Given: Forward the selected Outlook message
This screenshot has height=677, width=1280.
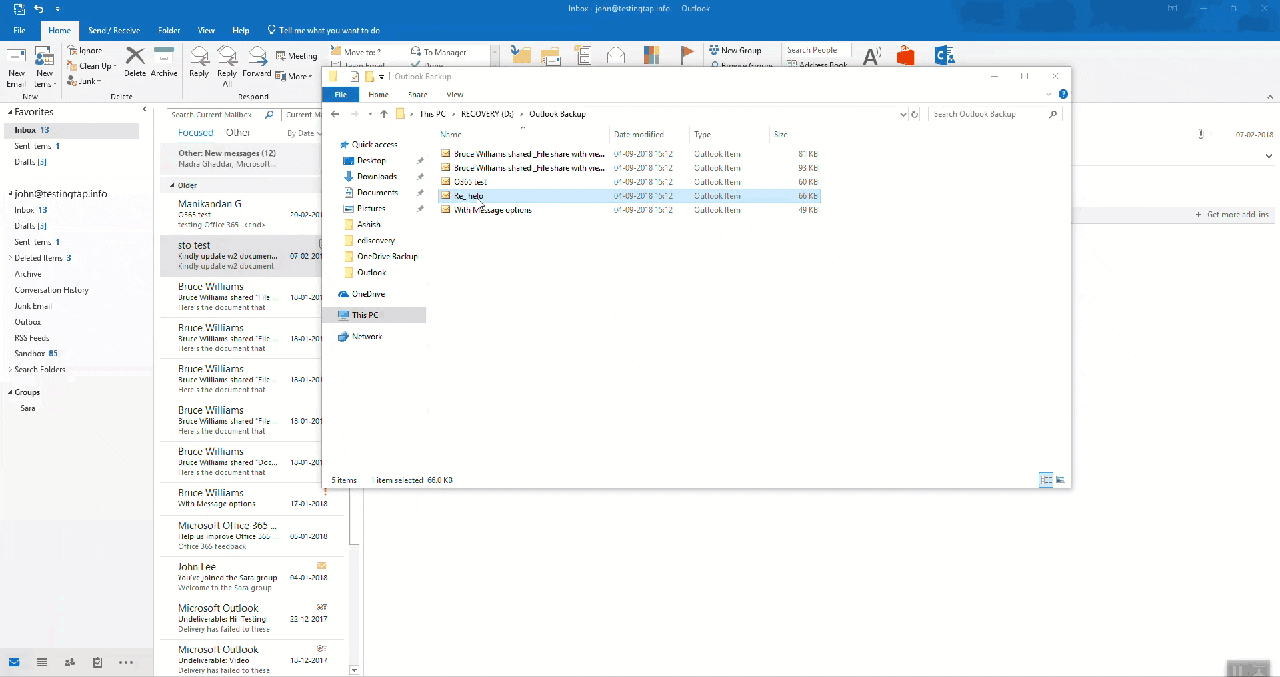Looking at the screenshot, I should pyautogui.click(x=257, y=62).
